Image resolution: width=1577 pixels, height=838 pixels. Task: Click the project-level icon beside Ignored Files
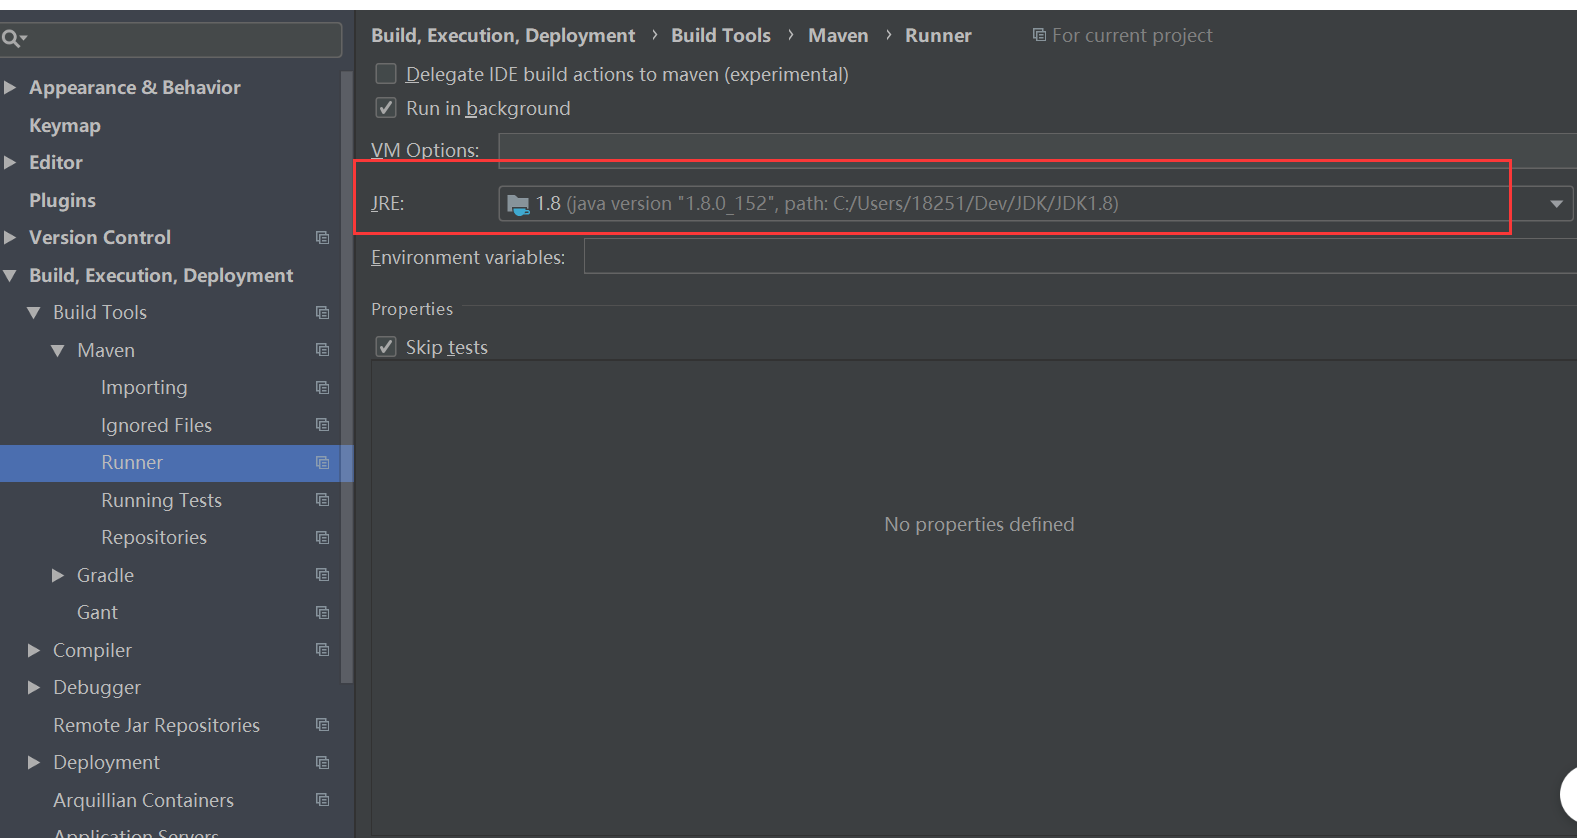tap(322, 425)
